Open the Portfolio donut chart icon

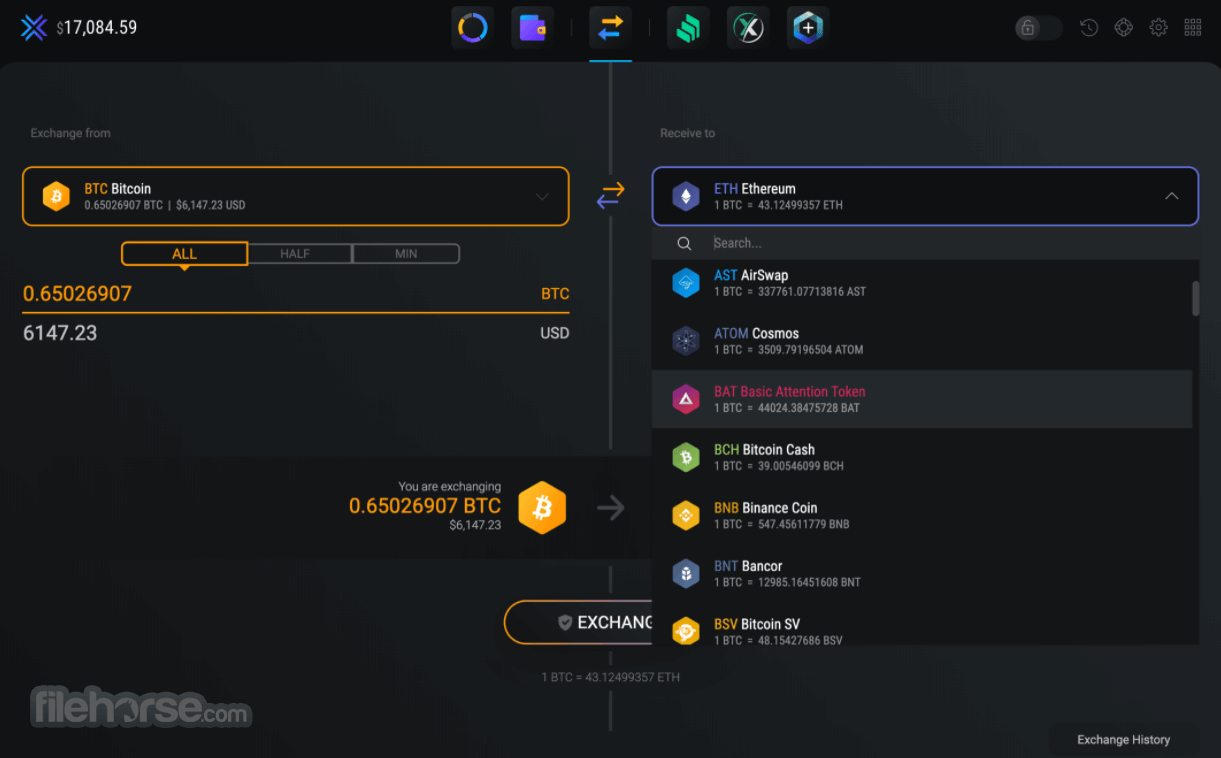(x=473, y=28)
